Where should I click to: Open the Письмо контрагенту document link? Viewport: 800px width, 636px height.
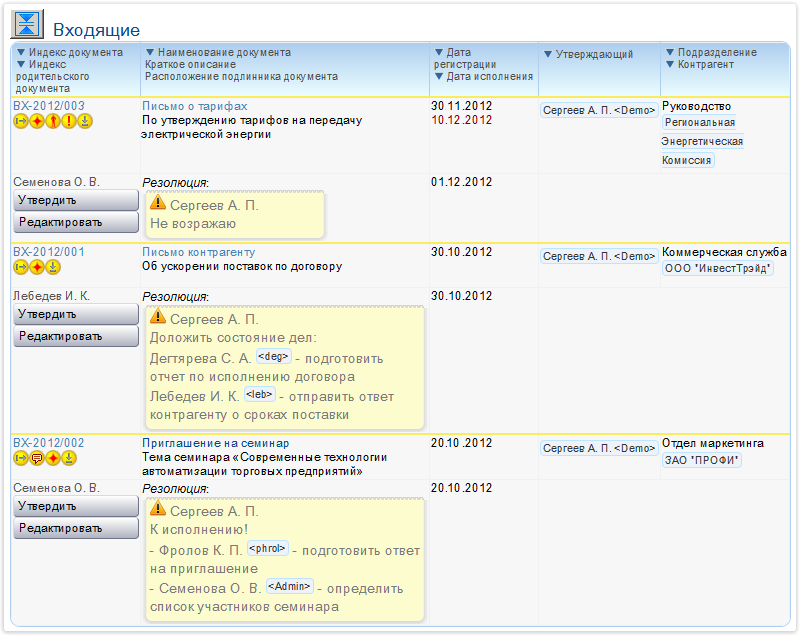(x=199, y=252)
